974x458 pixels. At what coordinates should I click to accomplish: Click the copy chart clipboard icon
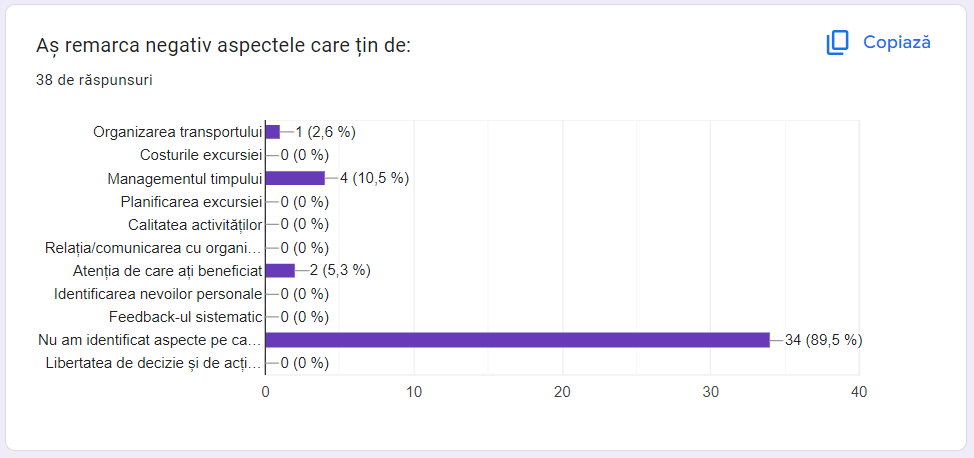pyautogui.click(x=837, y=42)
